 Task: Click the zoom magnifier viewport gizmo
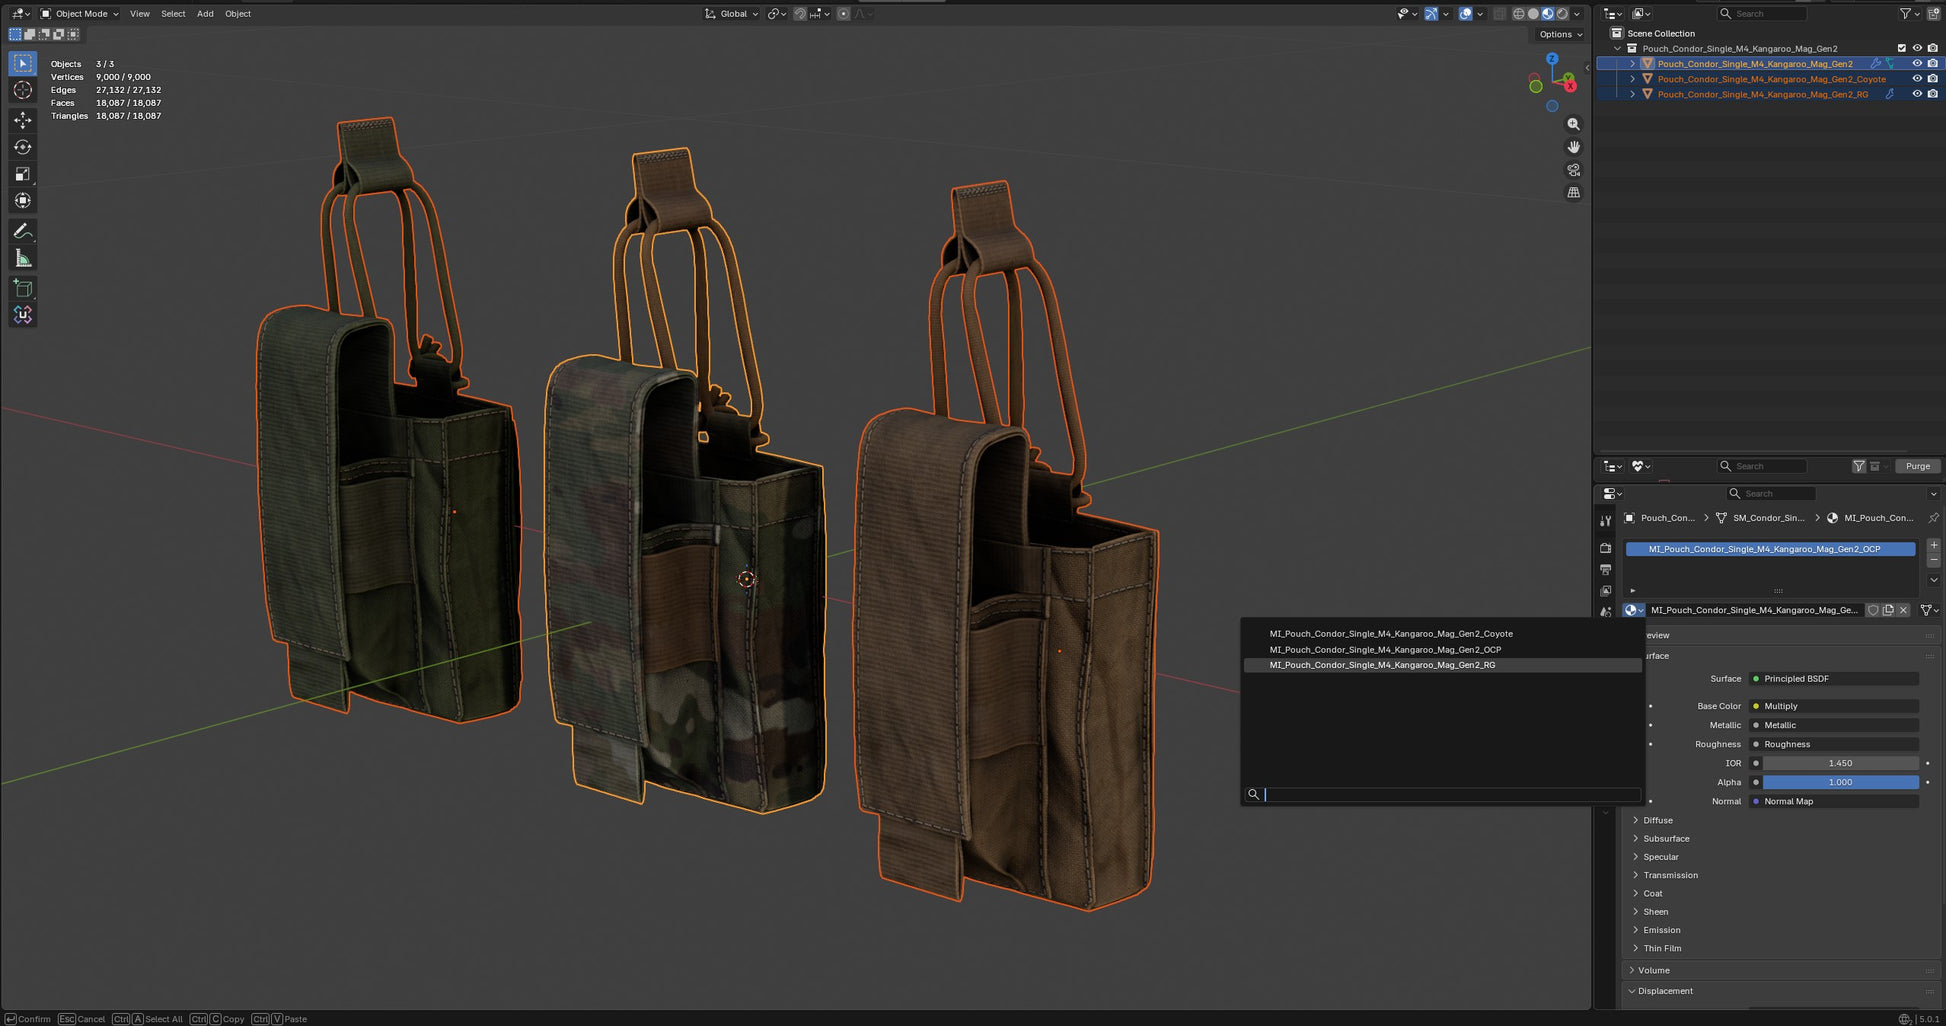coord(1573,124)
